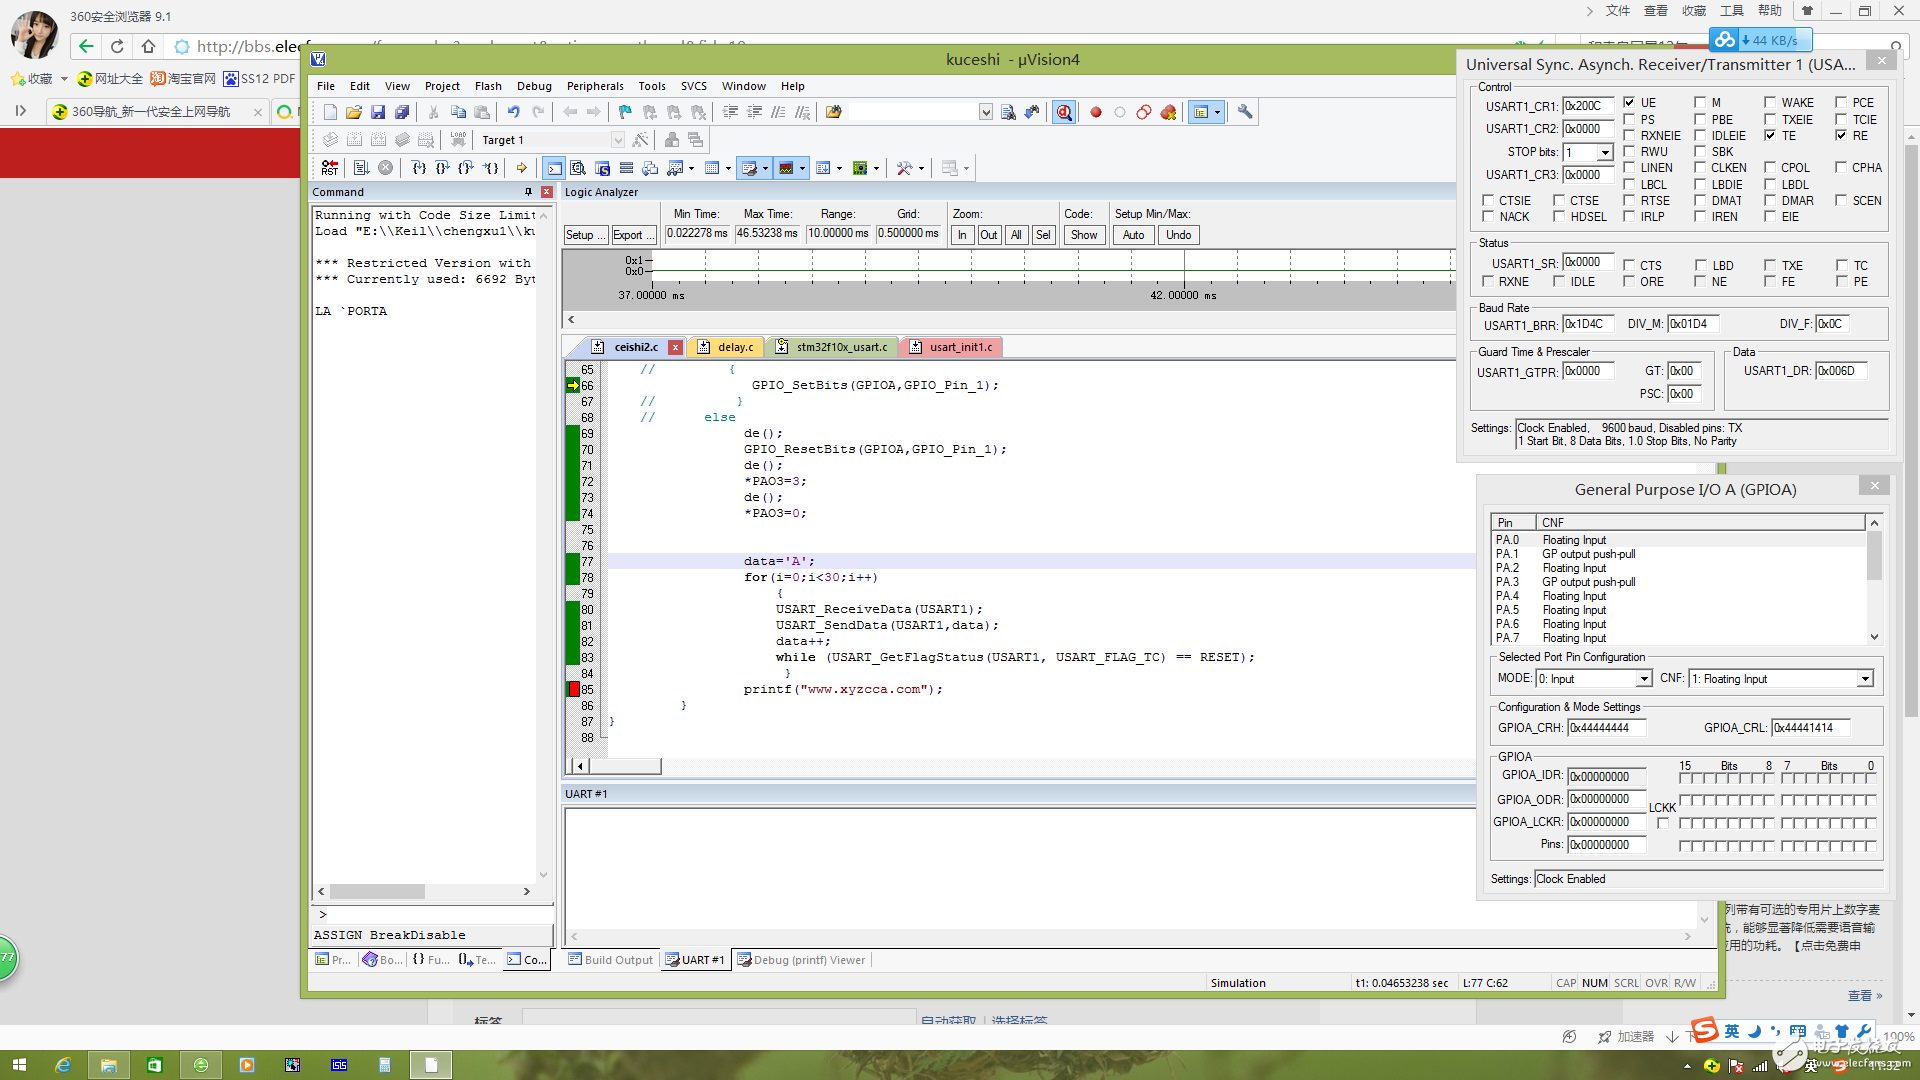1920x1080 pixels.
Task: Toggle the TE checkbox
Action: [x=1770, y=135]
